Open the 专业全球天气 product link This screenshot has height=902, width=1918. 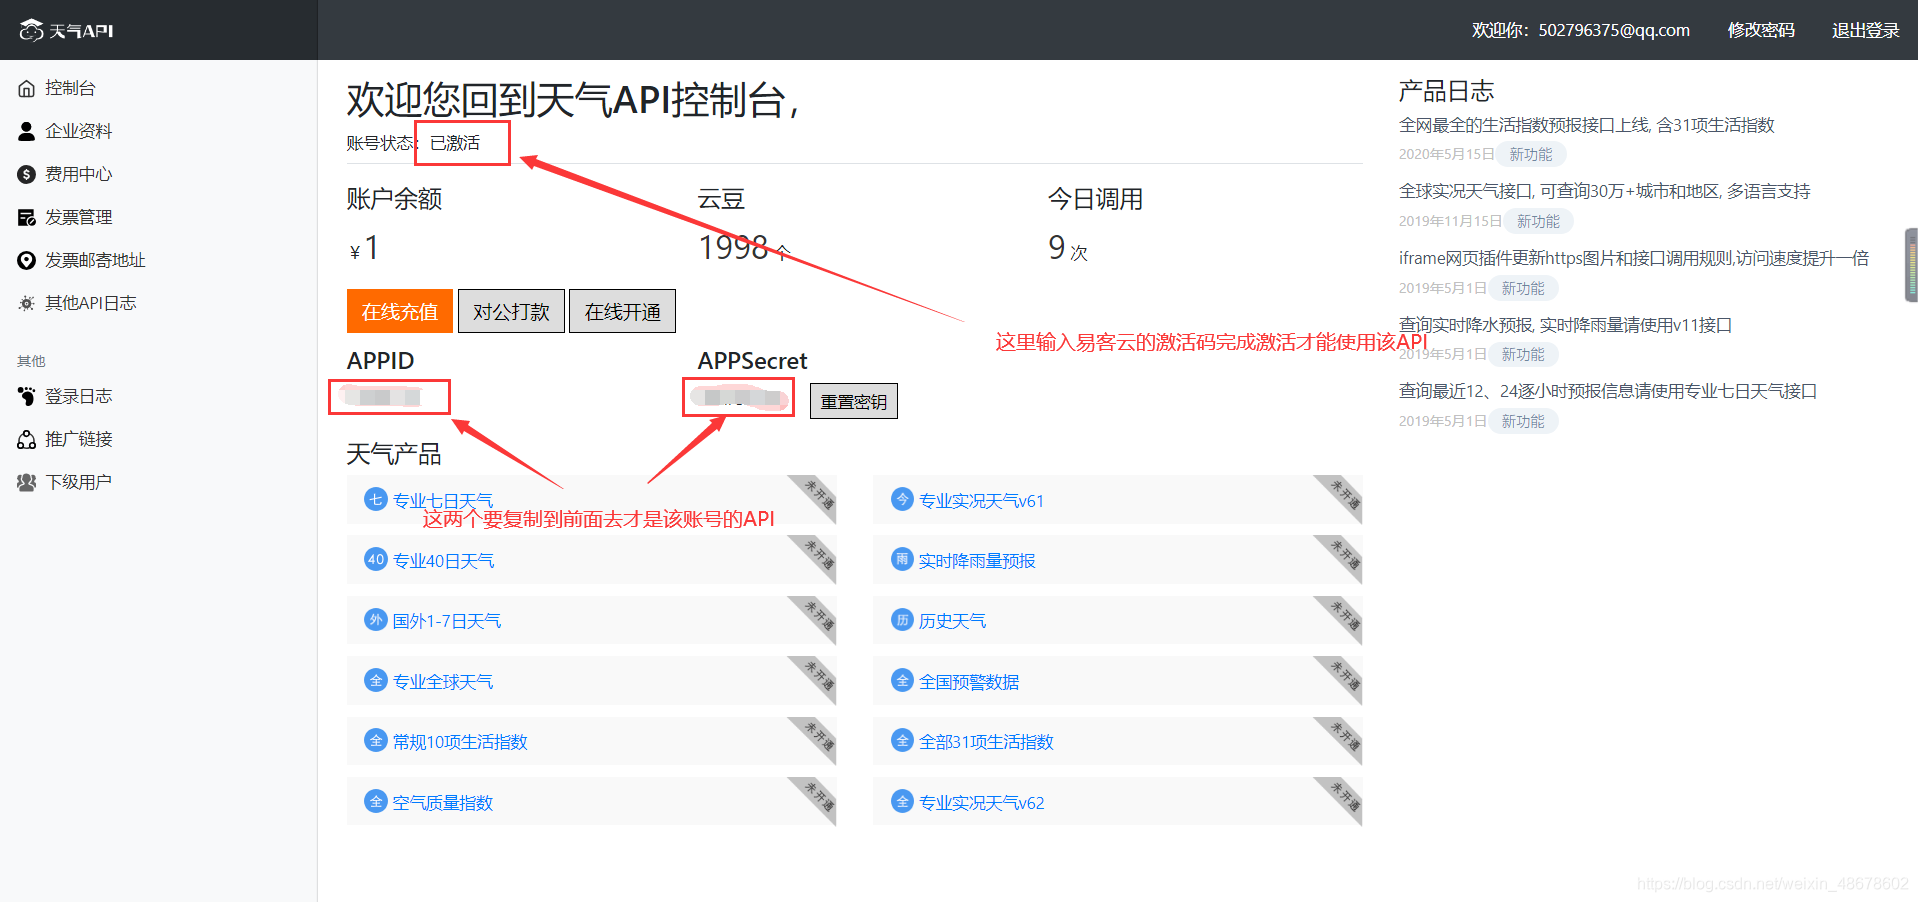[443, 682]
